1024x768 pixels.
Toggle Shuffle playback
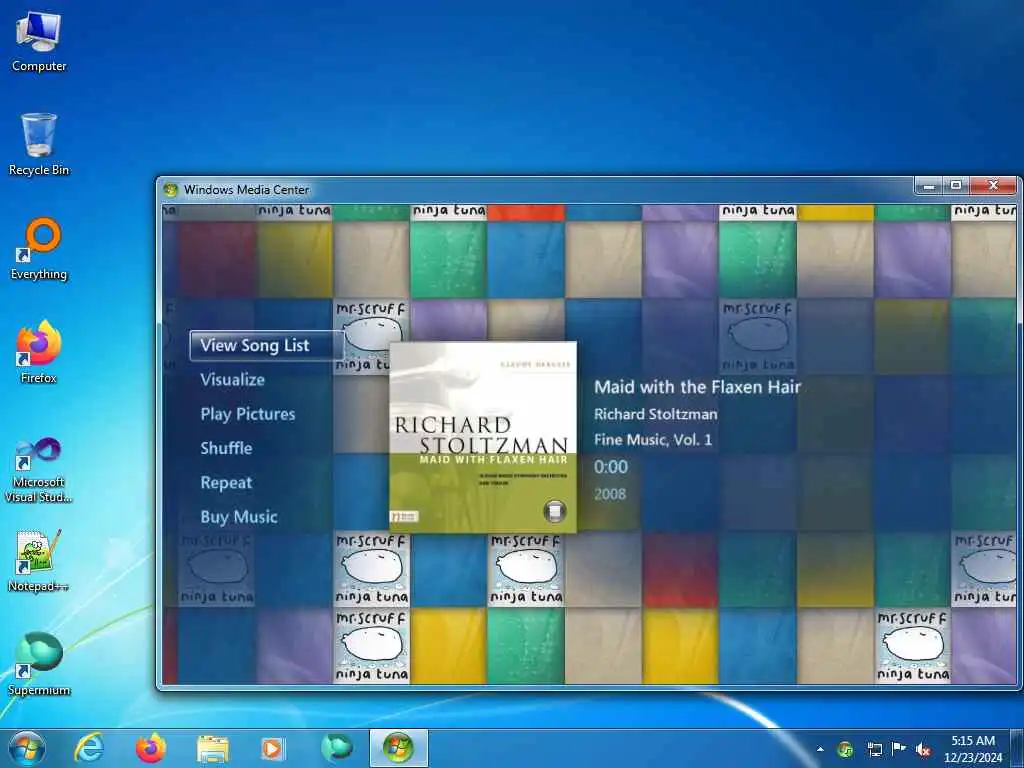tap(226, 448)
